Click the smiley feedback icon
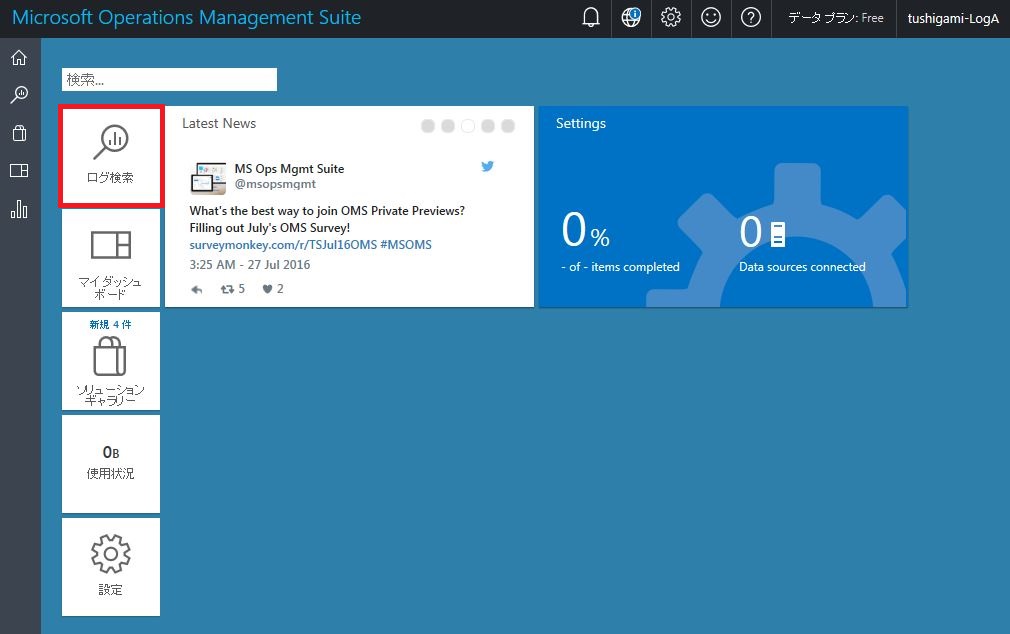Screen dimensions: 1010x634 click(x=710, y=18)
